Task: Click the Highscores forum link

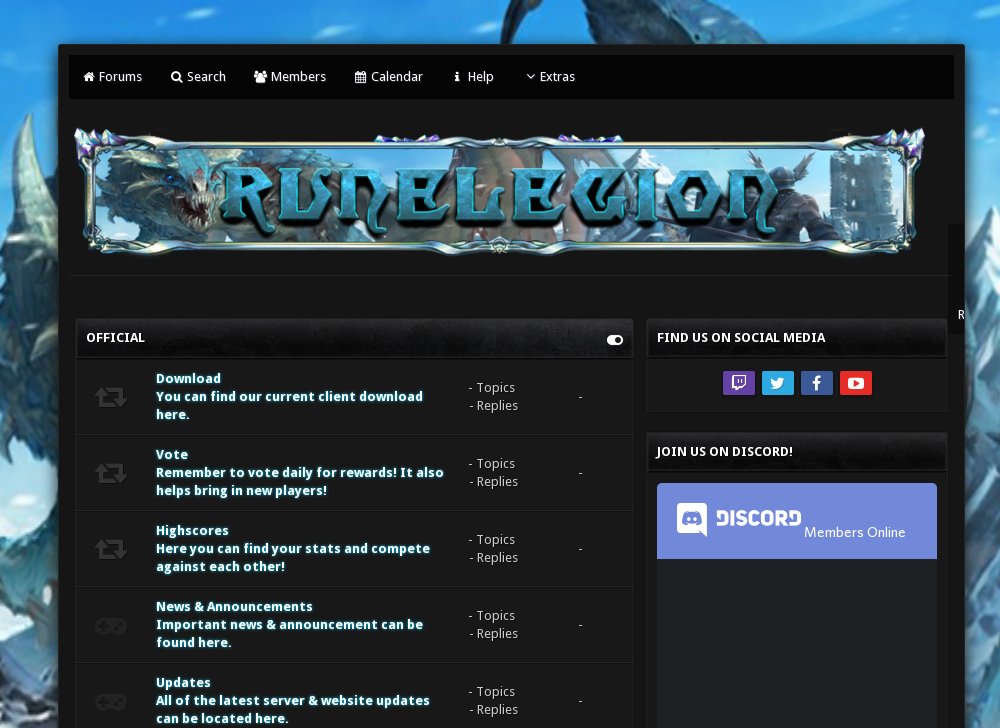Action: [194, 530]
